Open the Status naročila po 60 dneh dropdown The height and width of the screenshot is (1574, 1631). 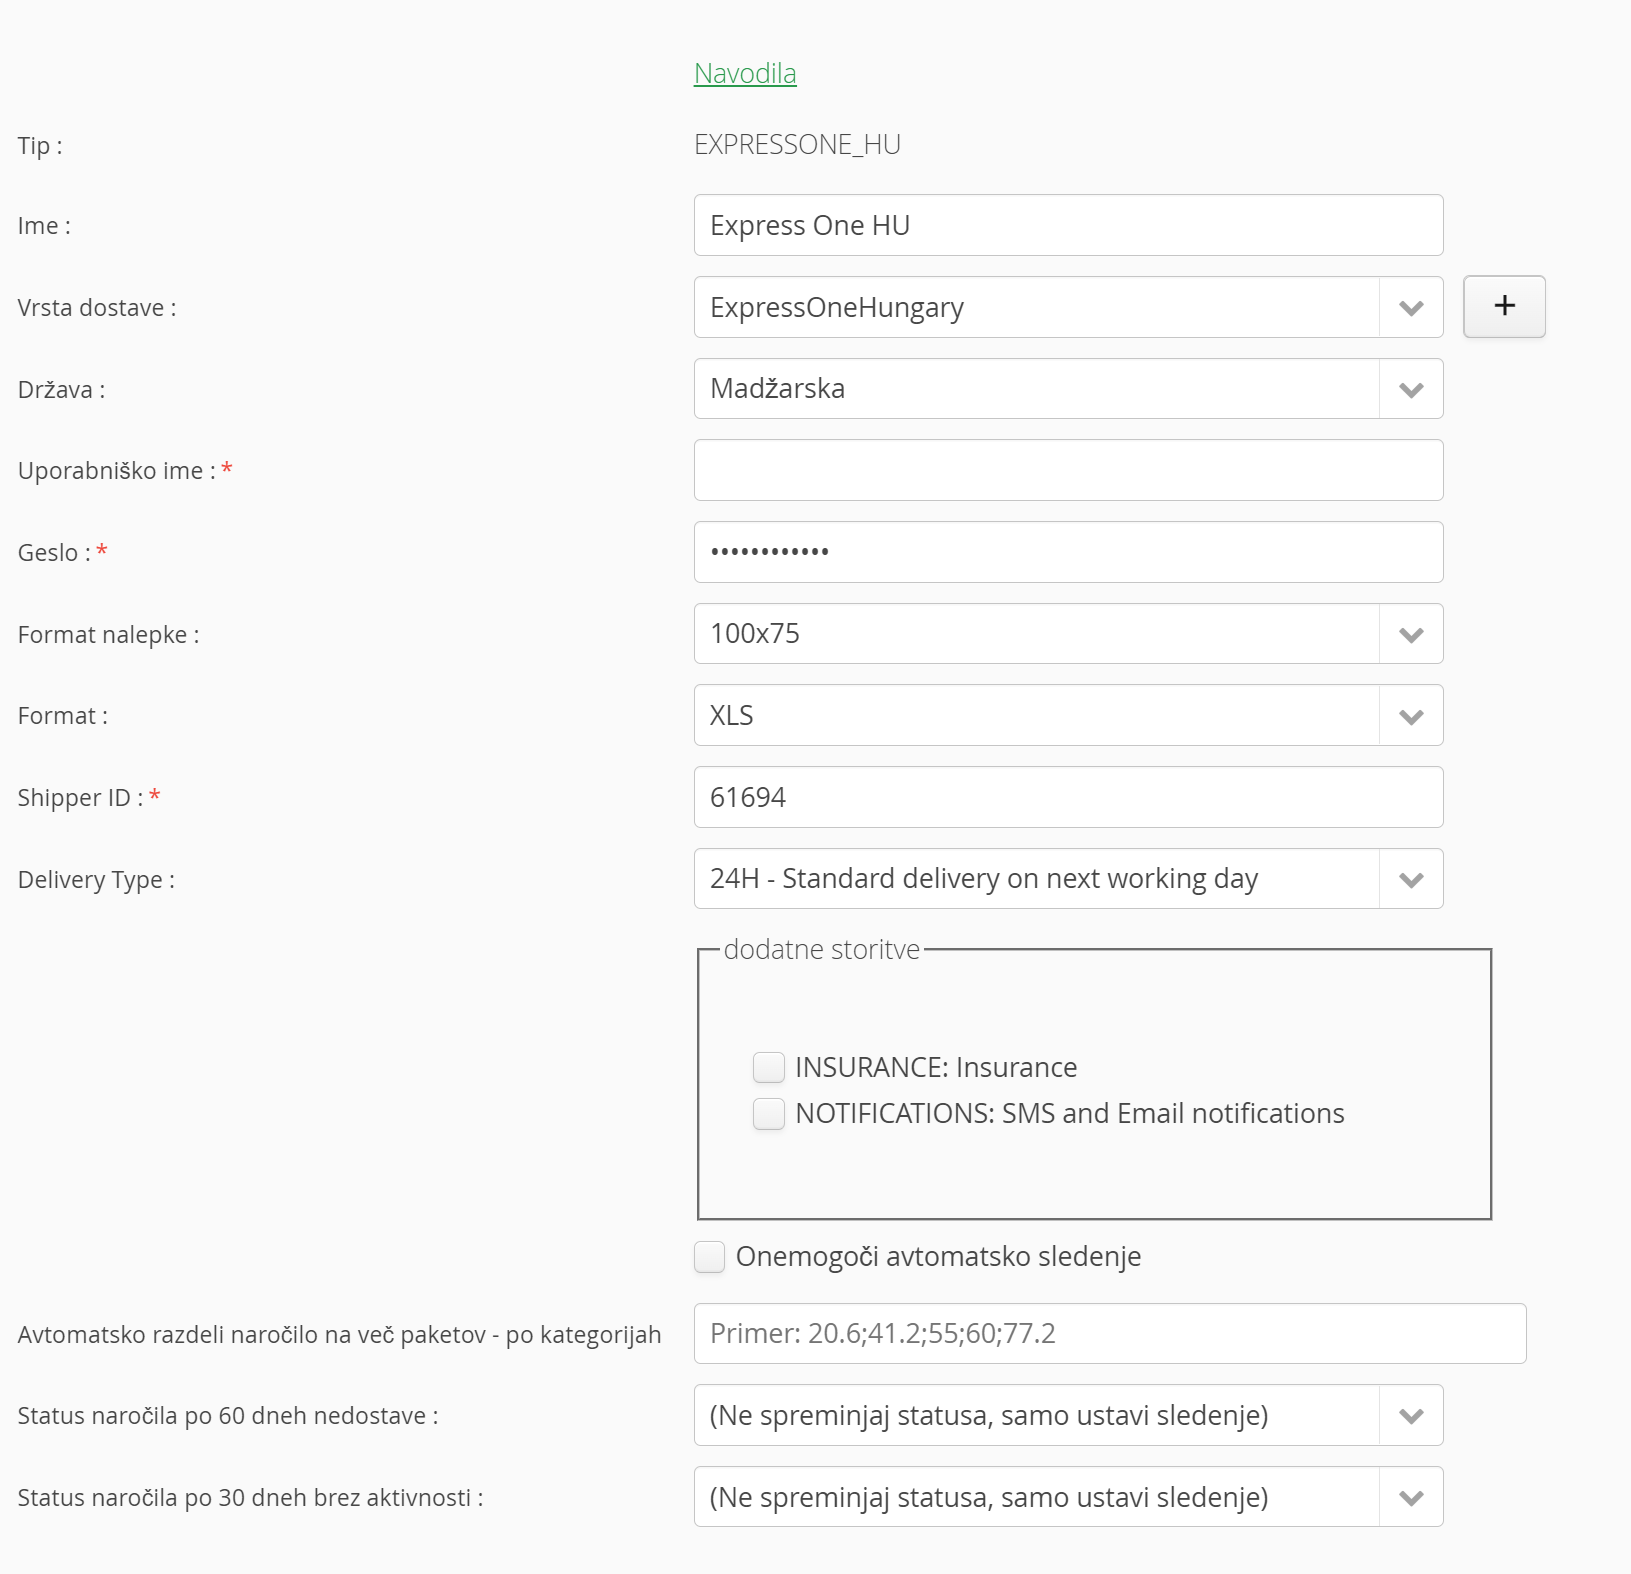pos(1068,1415)
